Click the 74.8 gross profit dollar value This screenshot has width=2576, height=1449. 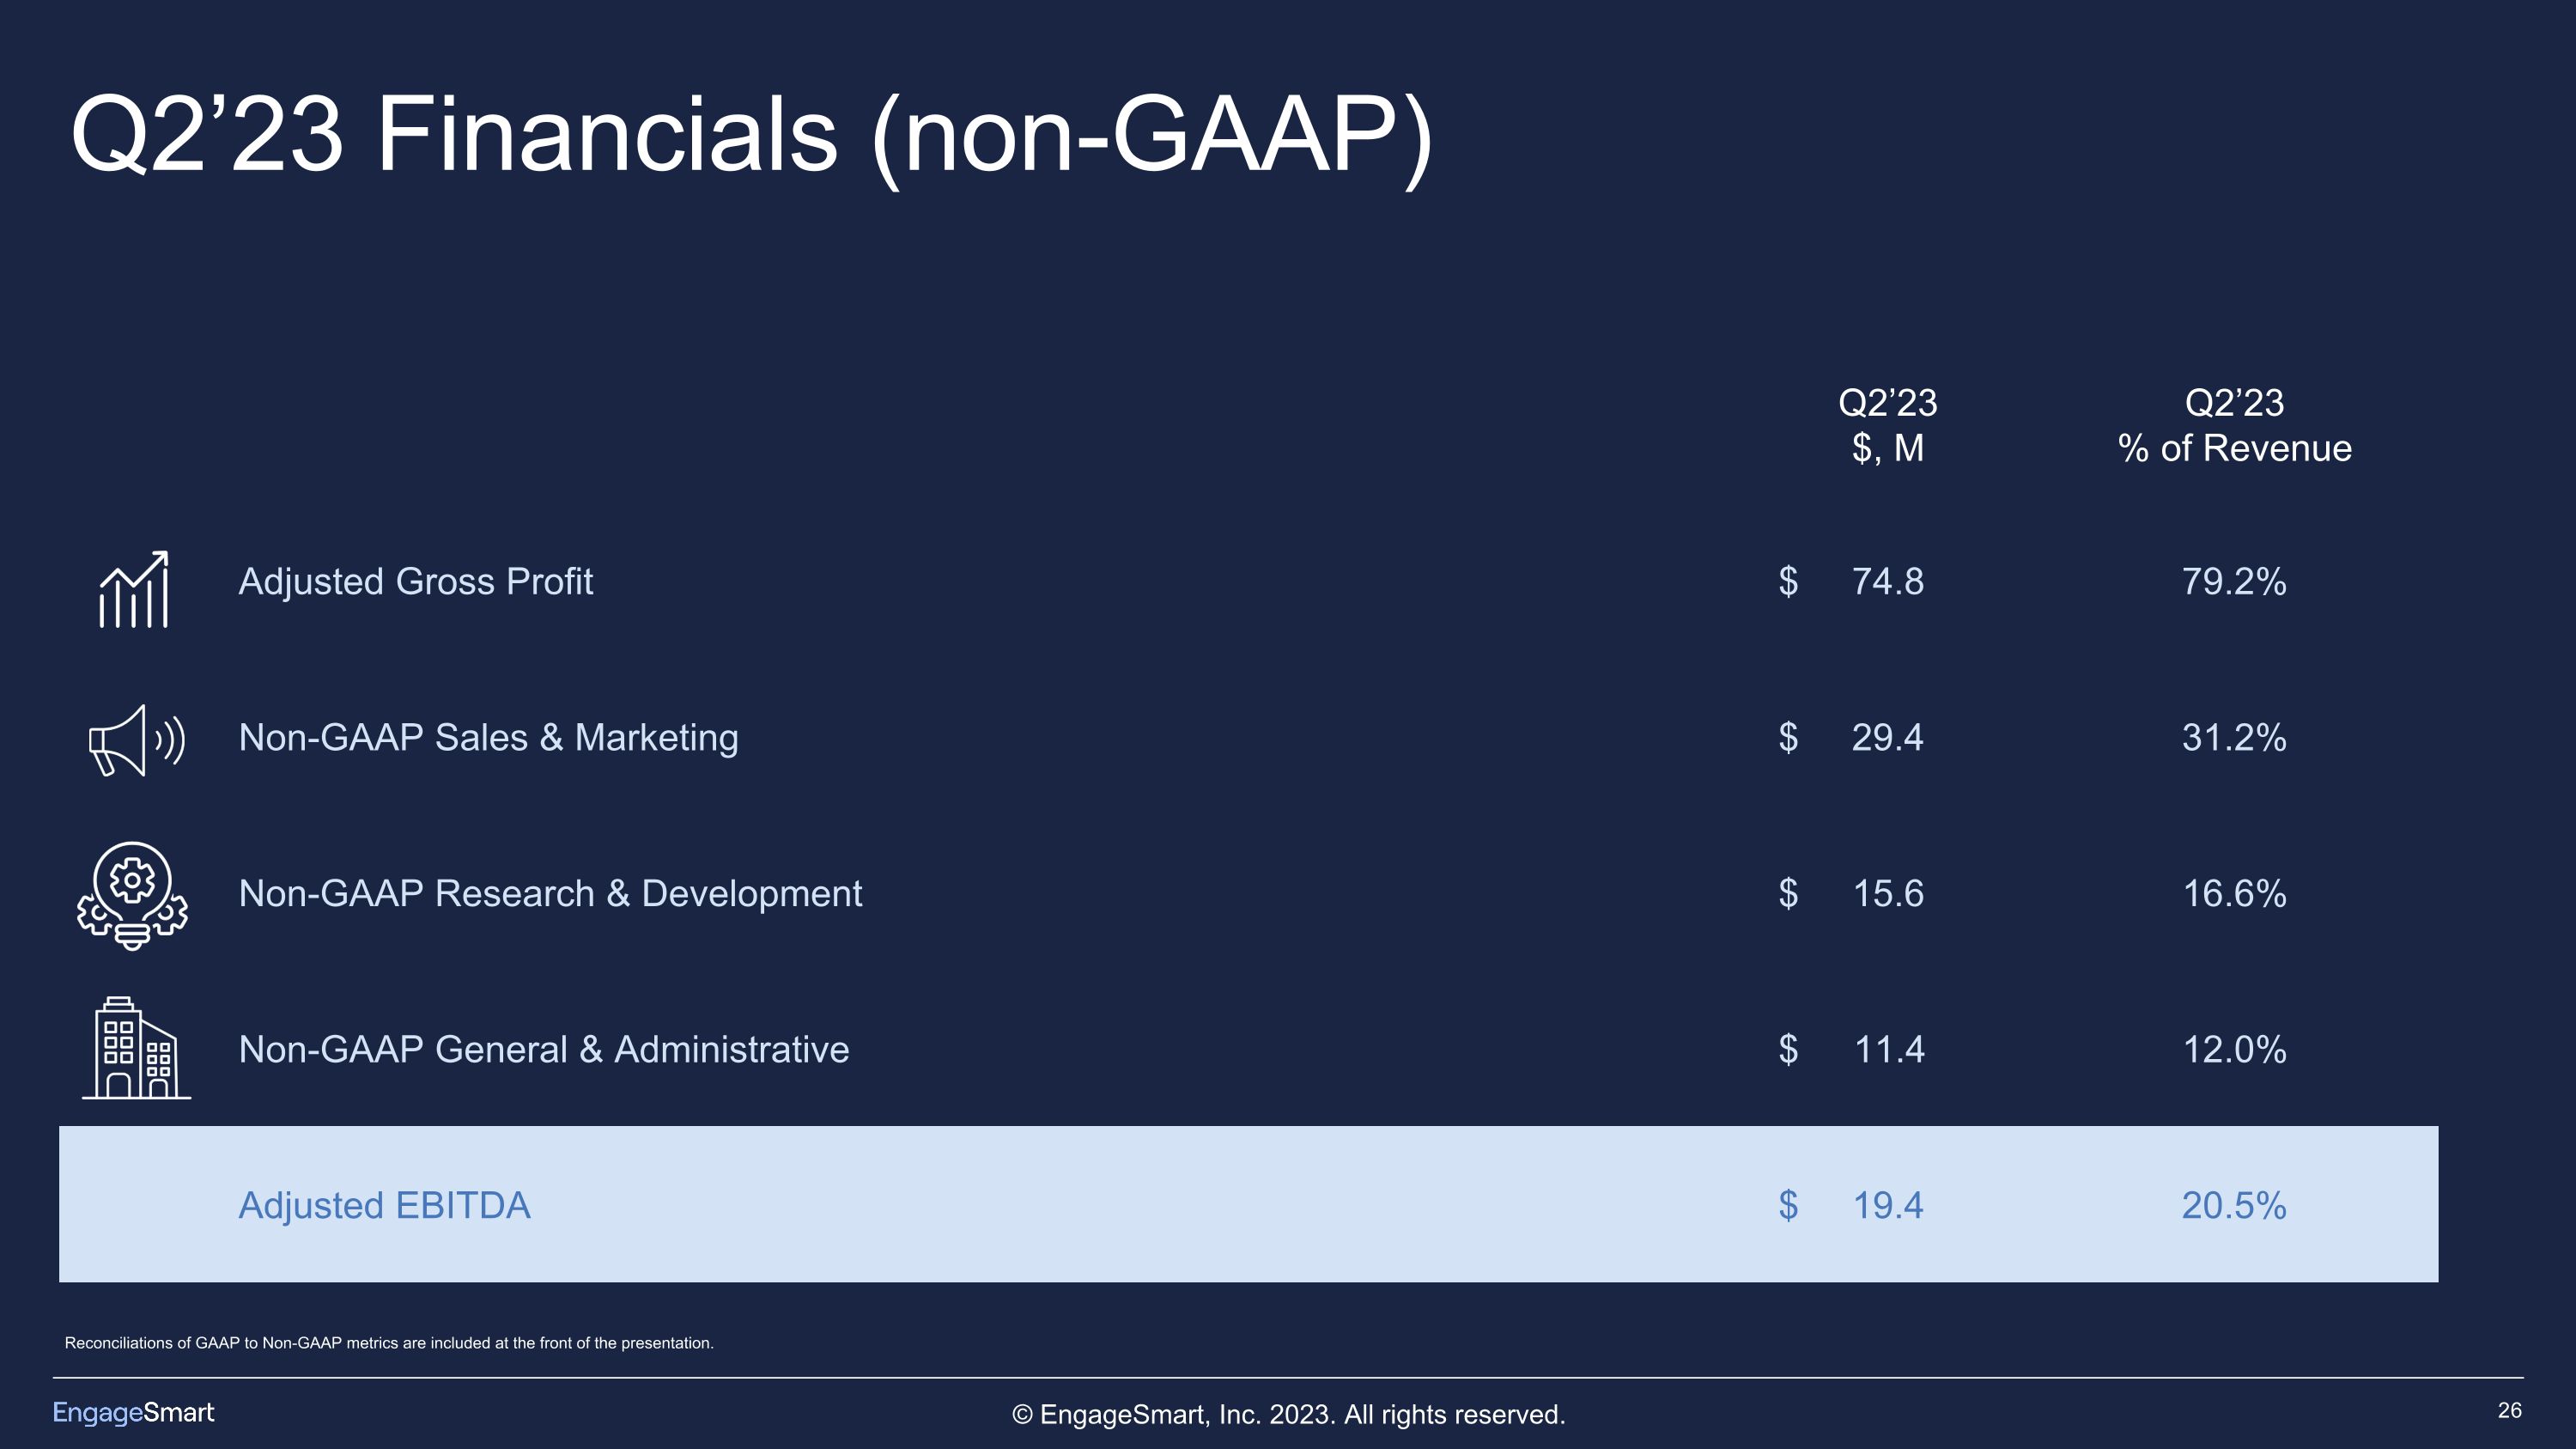pyautogui.click(x=1887, y=582)
